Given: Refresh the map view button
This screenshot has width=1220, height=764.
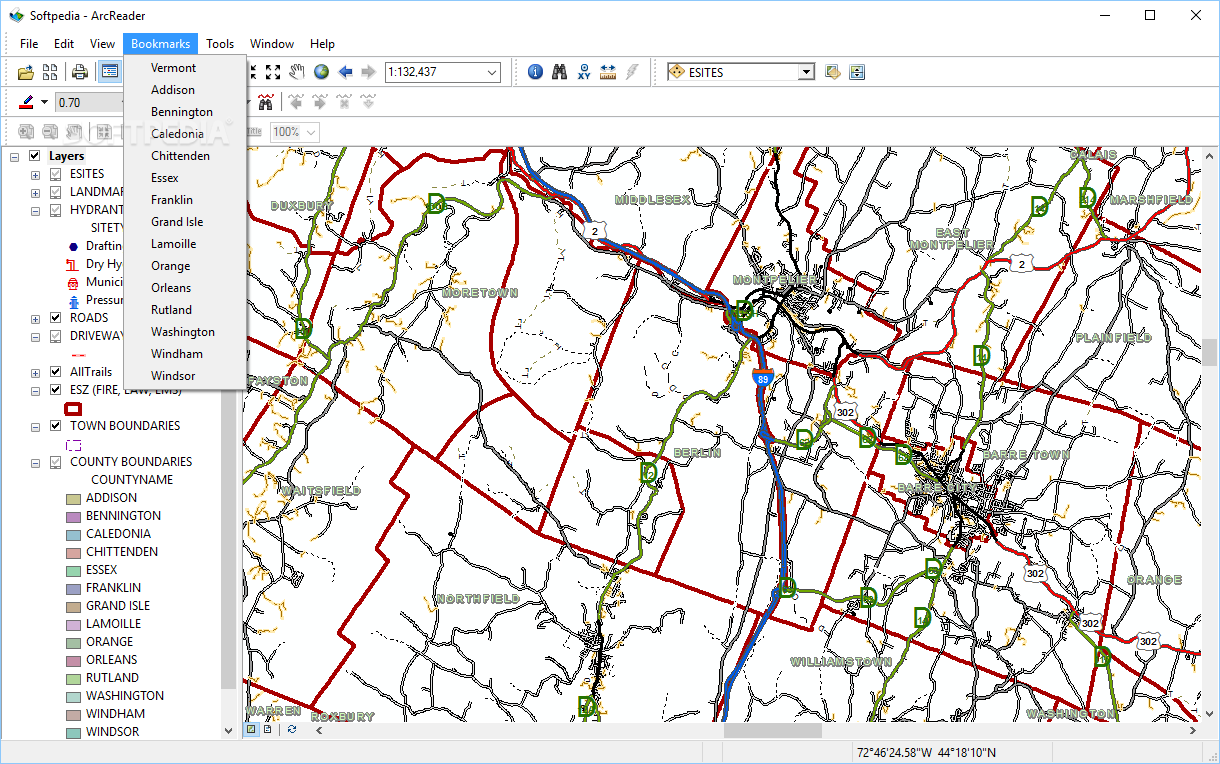Looking at the screenshot, I should coord(291,730).
